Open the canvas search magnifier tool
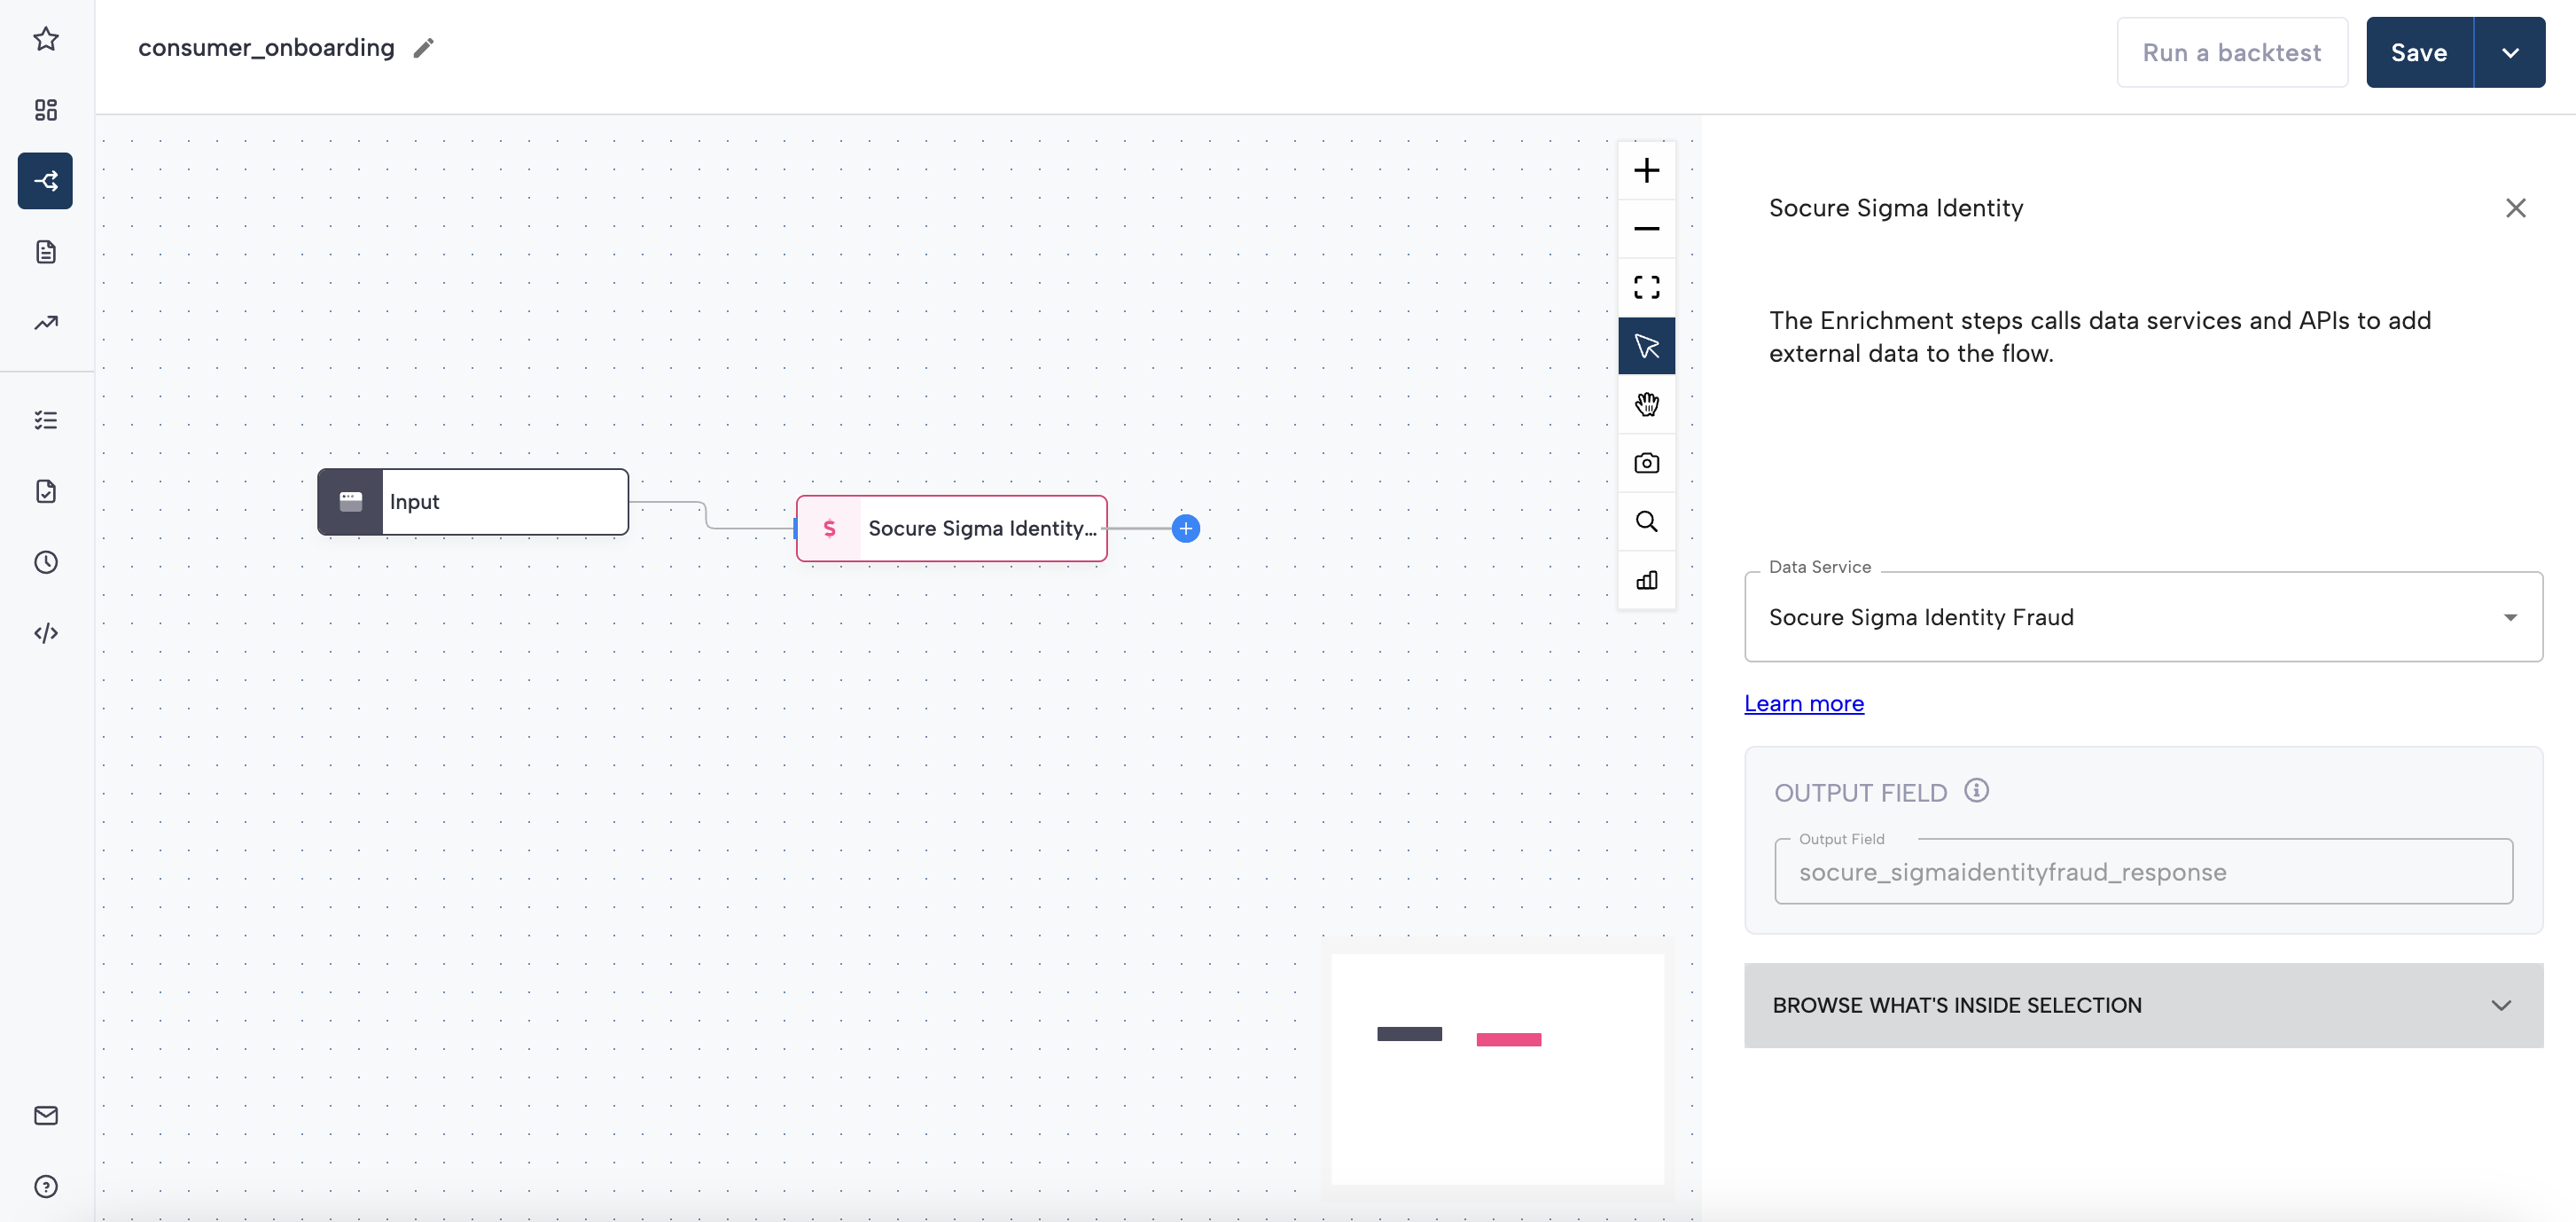2576x1222 pixels. (1646, 522)
